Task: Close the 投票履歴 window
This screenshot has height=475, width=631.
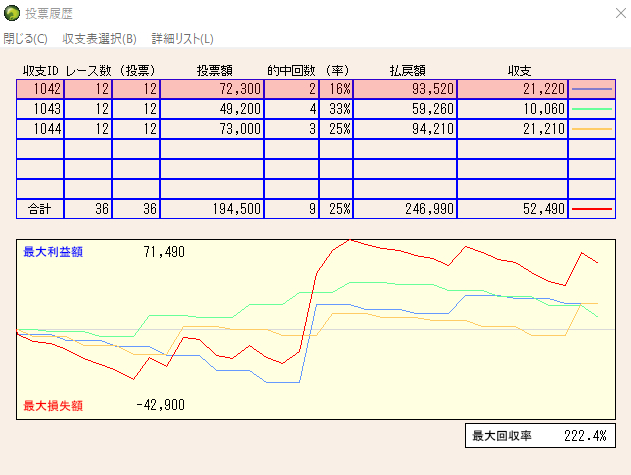Action: [621, 13]
